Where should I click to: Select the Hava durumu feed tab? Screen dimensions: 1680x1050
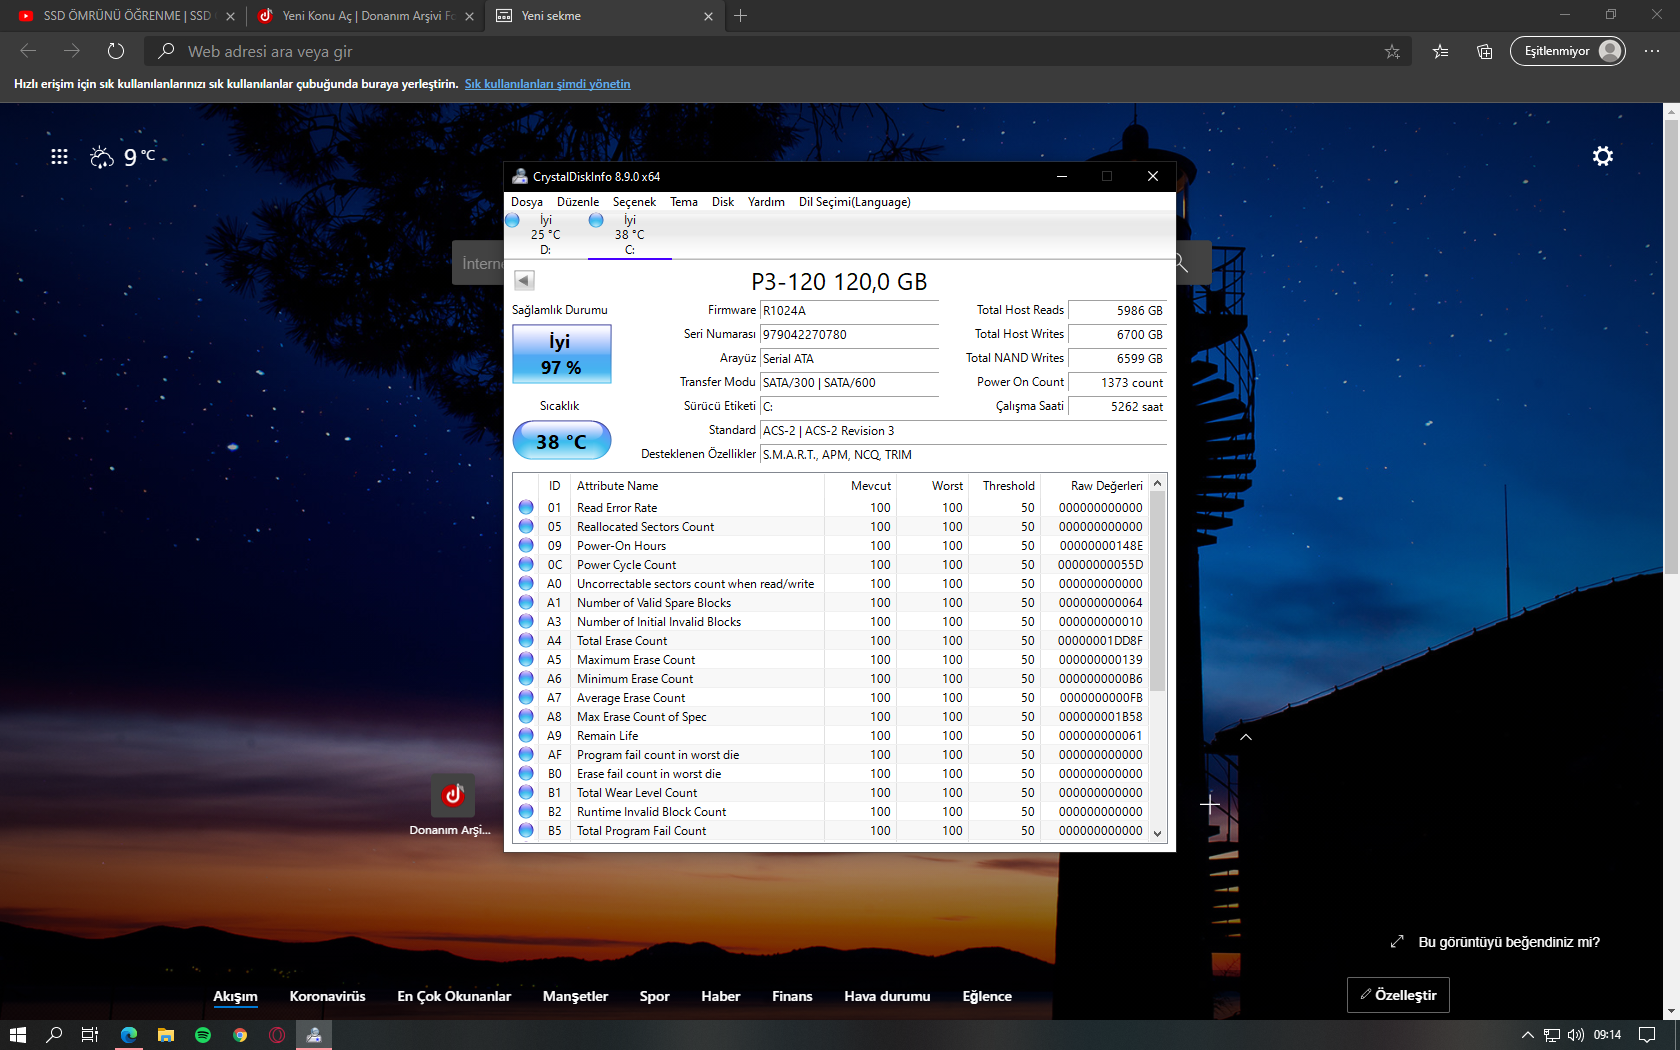click(x=887, y=996)
